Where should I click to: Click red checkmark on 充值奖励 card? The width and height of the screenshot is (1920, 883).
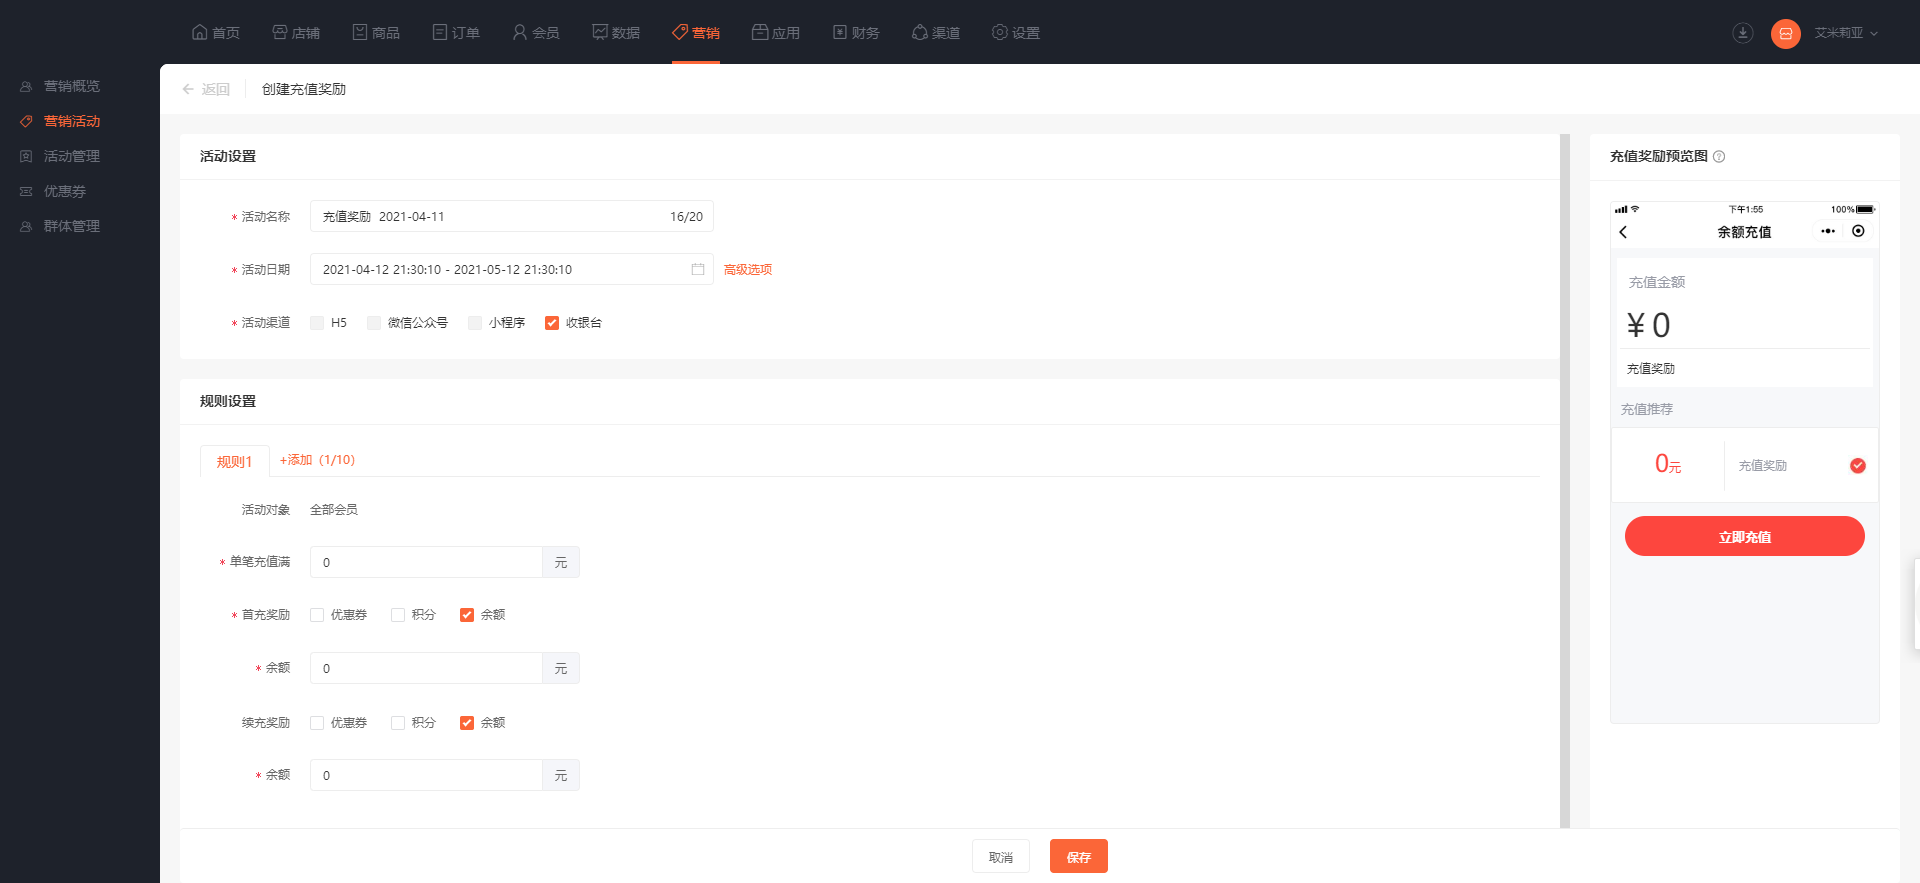tap(1858, 465)
